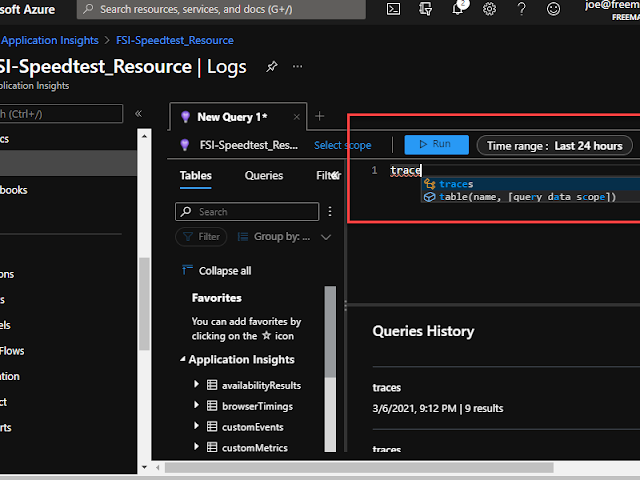
Task: Click the lightbulb icon beside FSI-Speedtest_Res scope
Action: 184,144
